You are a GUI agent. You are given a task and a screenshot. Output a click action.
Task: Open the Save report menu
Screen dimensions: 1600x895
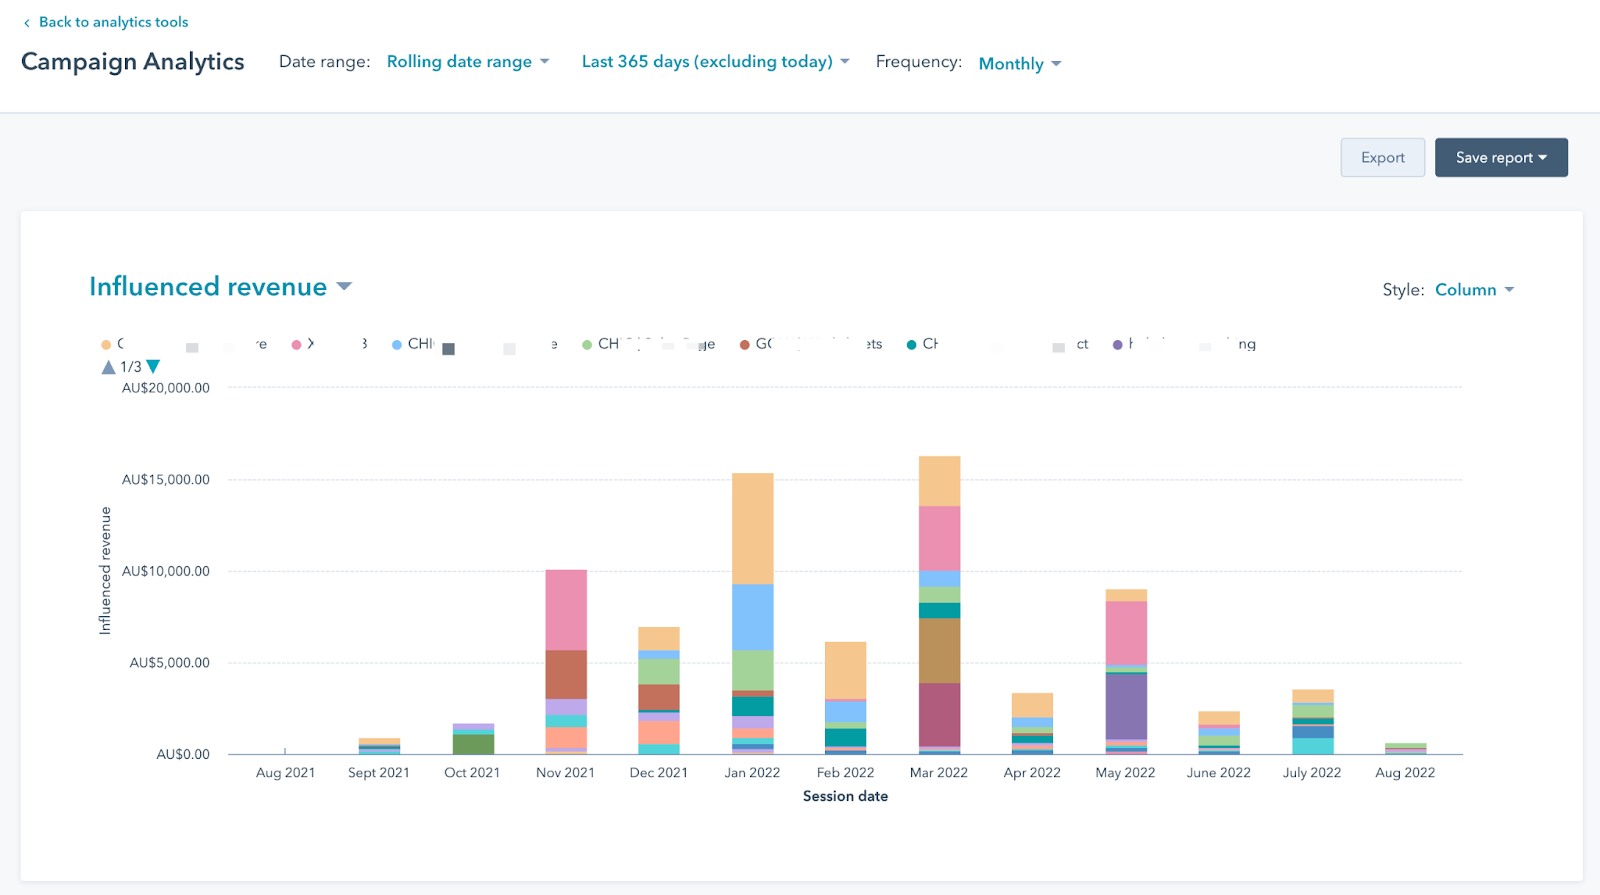point(1500,158)
